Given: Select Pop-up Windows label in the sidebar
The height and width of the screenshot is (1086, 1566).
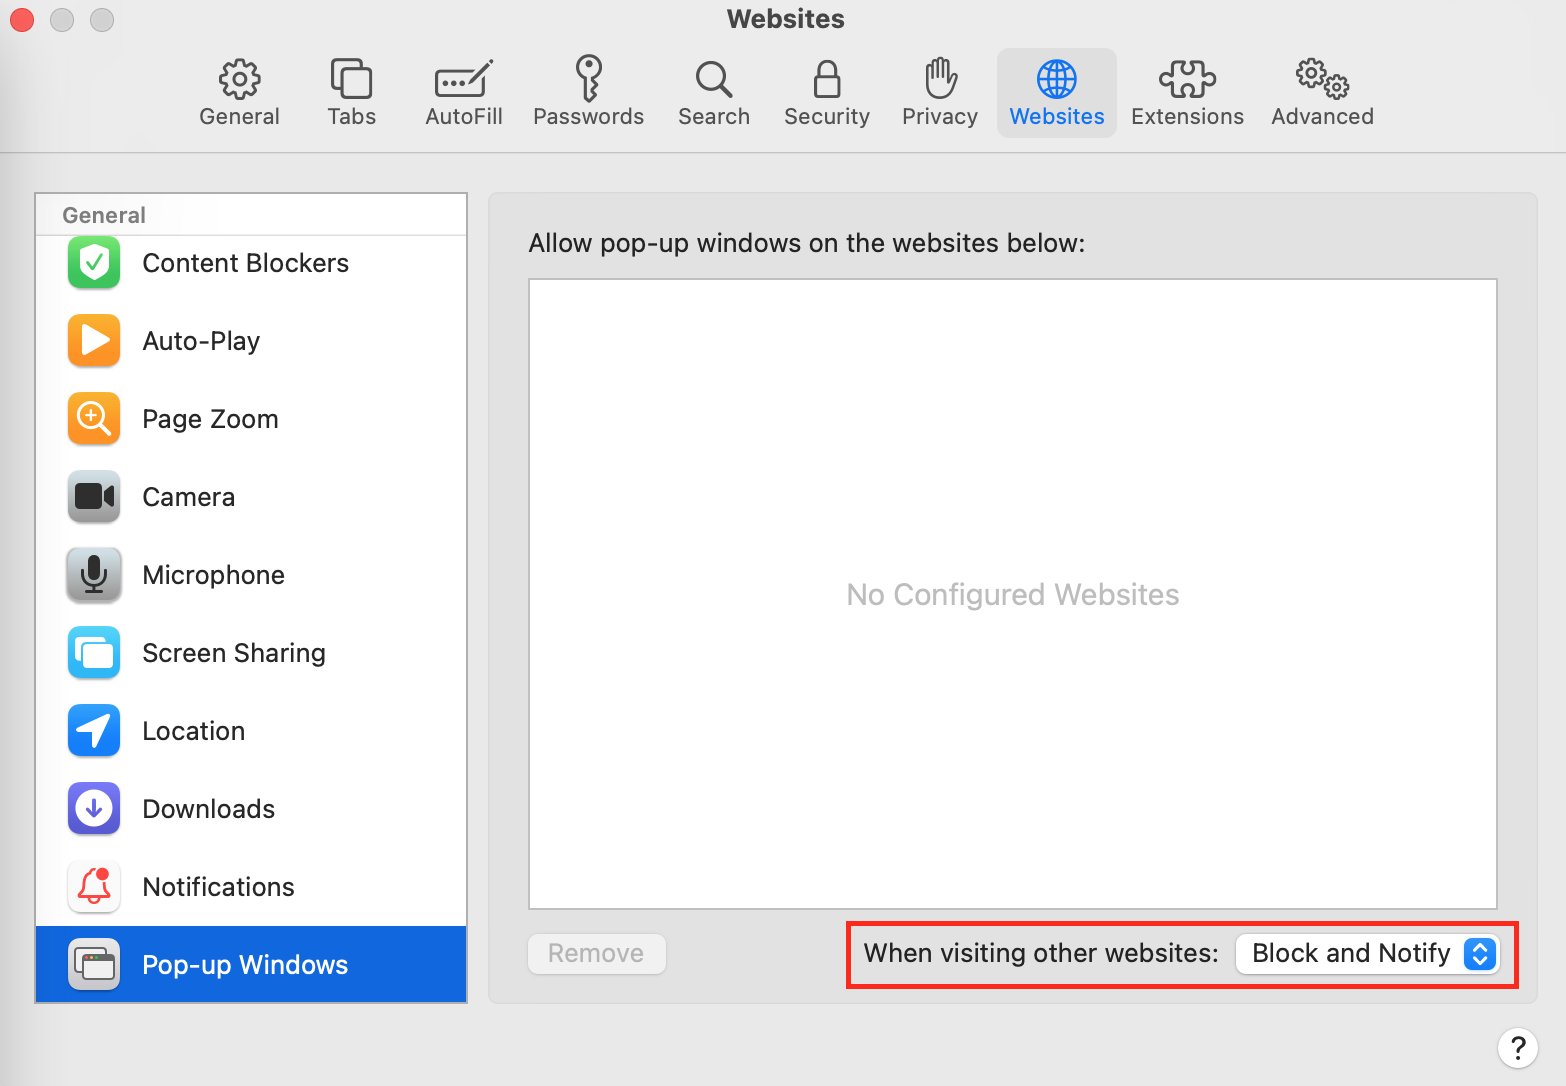Looking at the screenshot, I should (x=245, y=965).
